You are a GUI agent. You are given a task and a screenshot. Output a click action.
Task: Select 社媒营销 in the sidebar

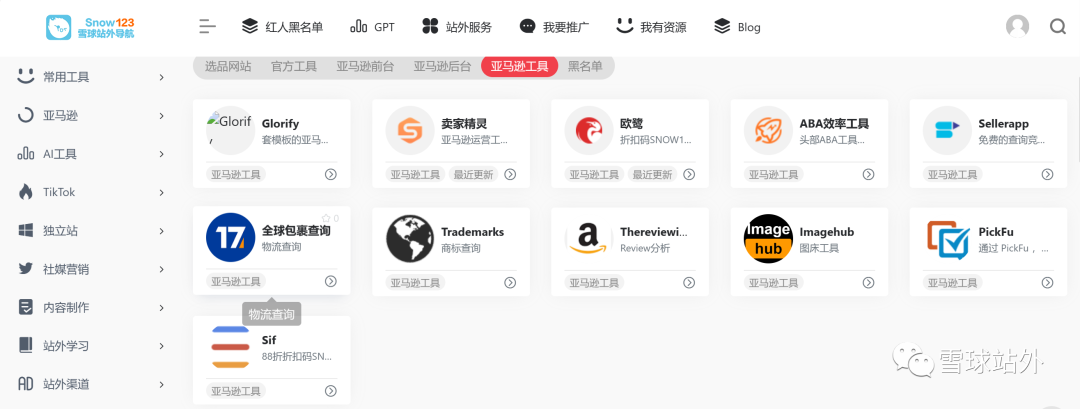pyautogui.click(x=66, y=269)
